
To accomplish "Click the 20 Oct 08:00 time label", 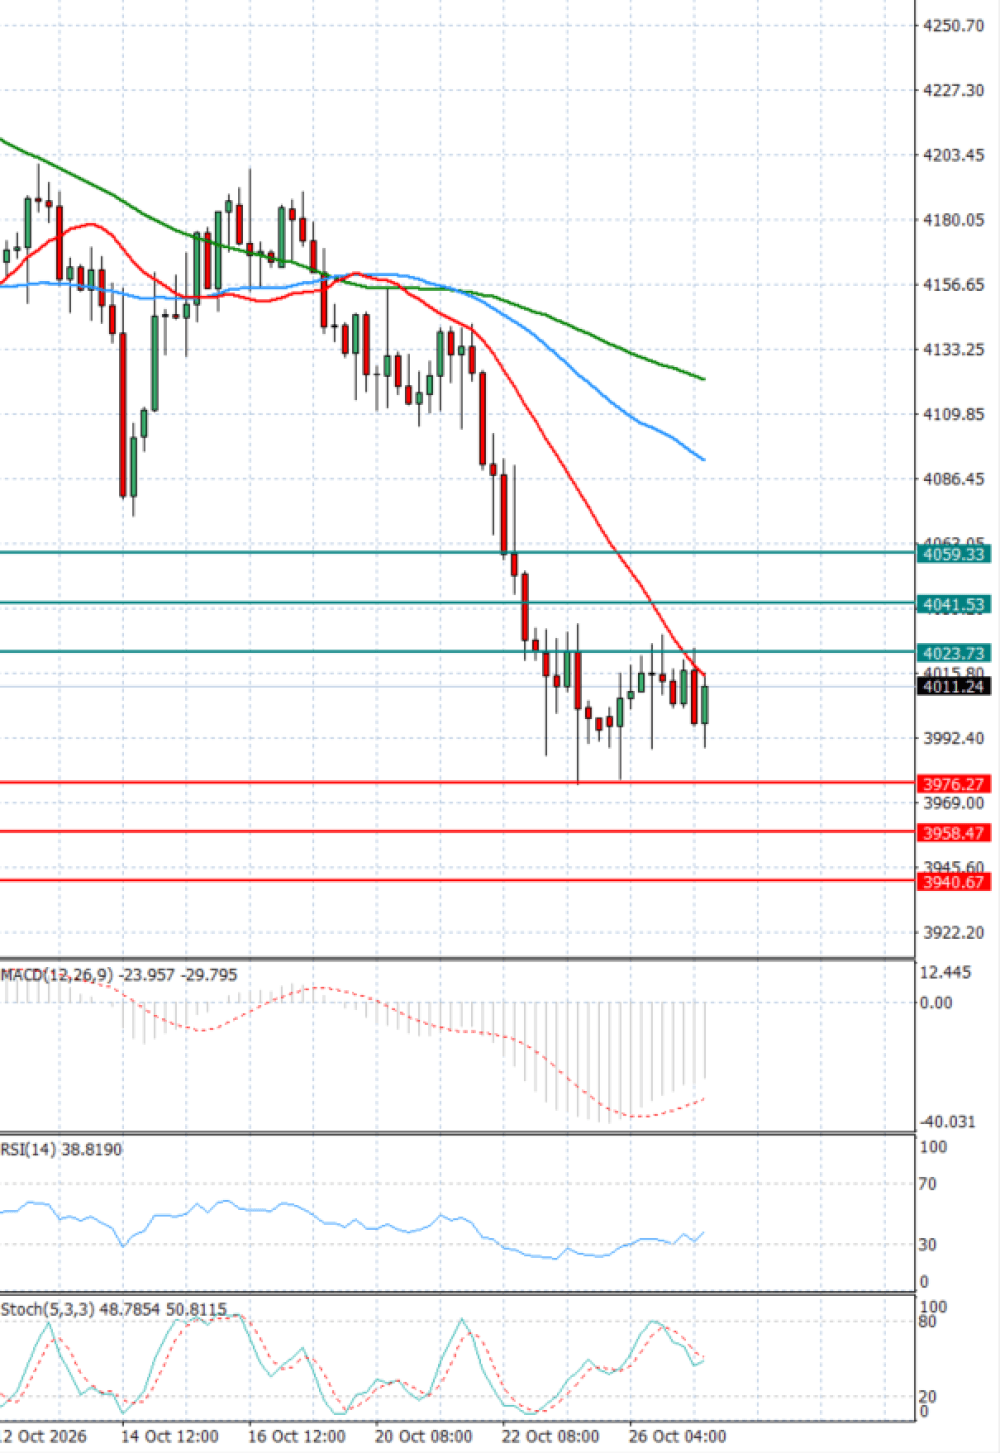I will click(423, 1436).
